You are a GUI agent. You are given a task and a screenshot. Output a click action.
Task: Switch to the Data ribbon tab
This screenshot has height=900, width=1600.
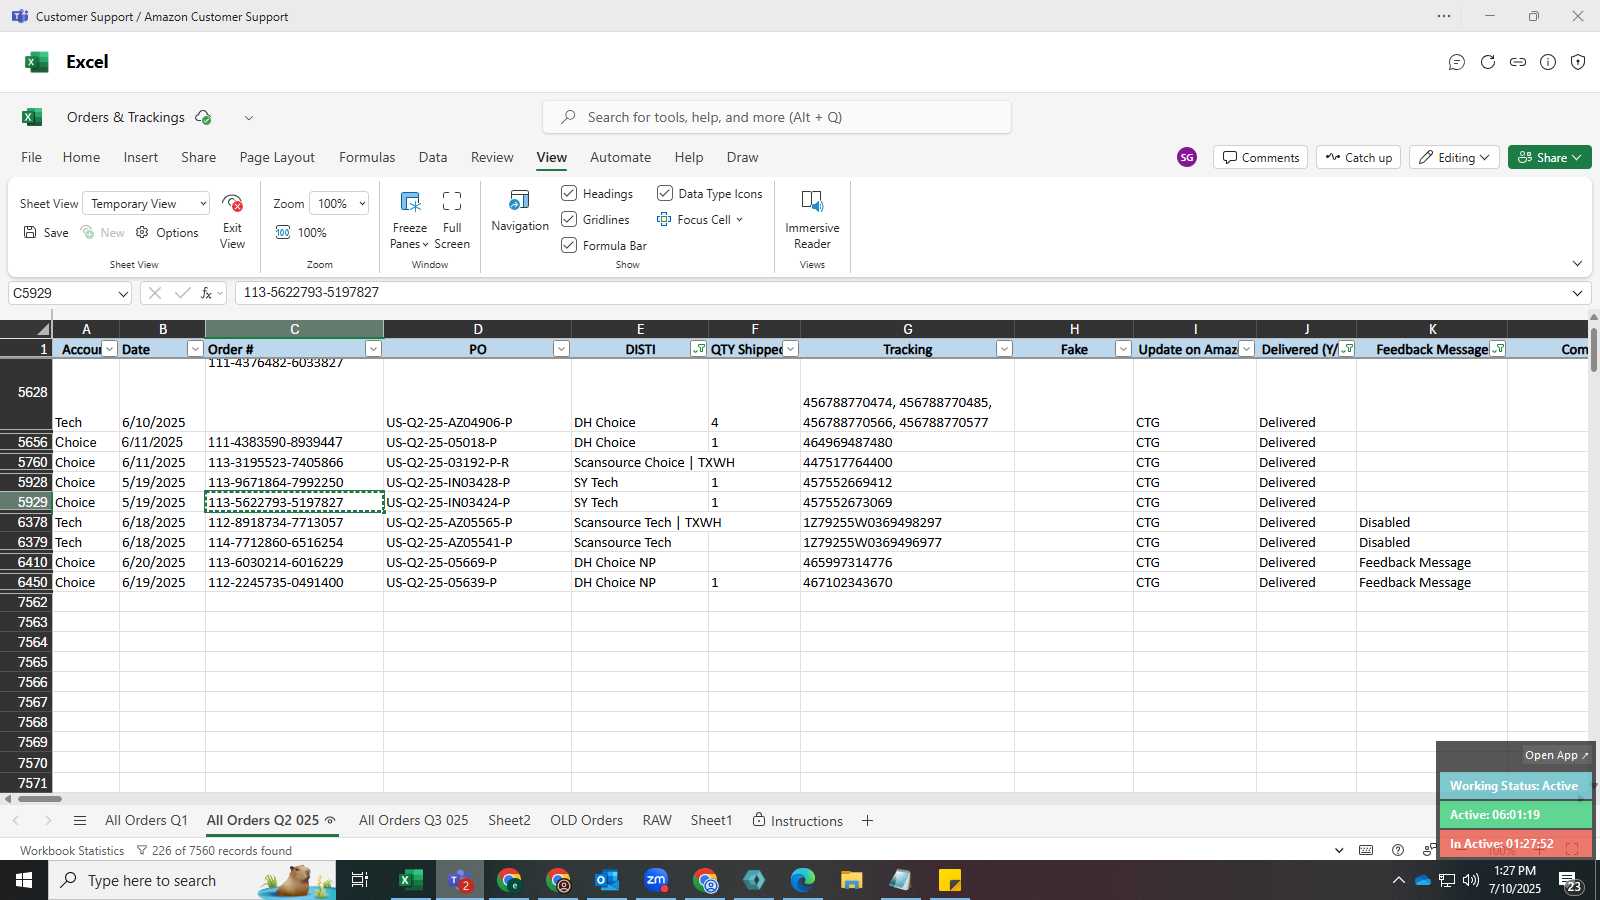(433, 157)
